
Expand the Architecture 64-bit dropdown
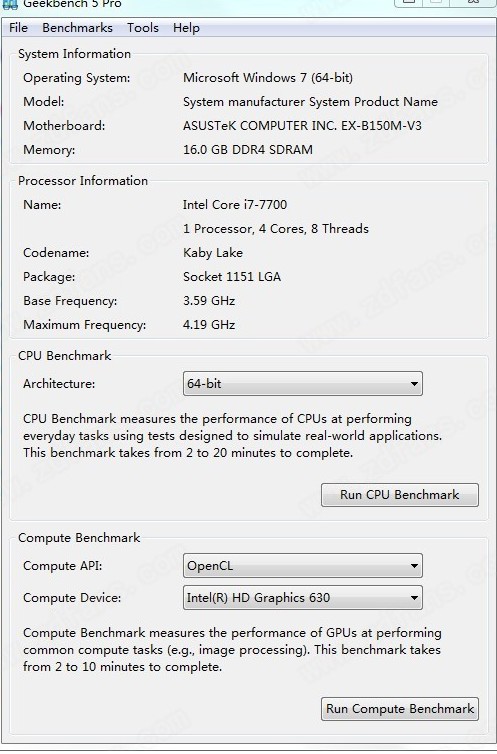pyautogui.click(x=303, y=384)
